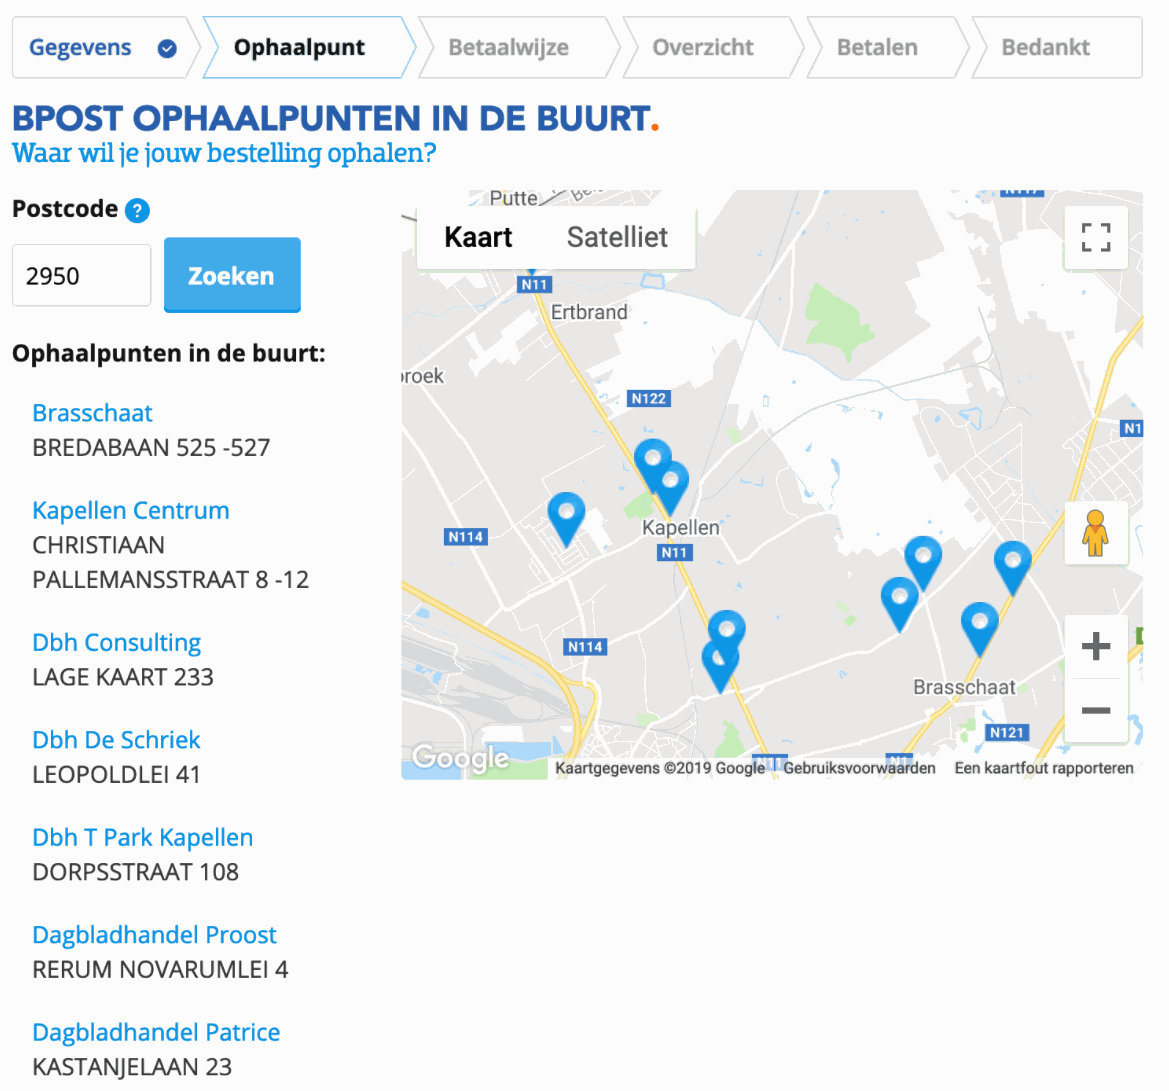Click the N121 road marker on map
Image resolution: width=1169 pixels, height=1091 pixels.
[x=1006, y=732]
